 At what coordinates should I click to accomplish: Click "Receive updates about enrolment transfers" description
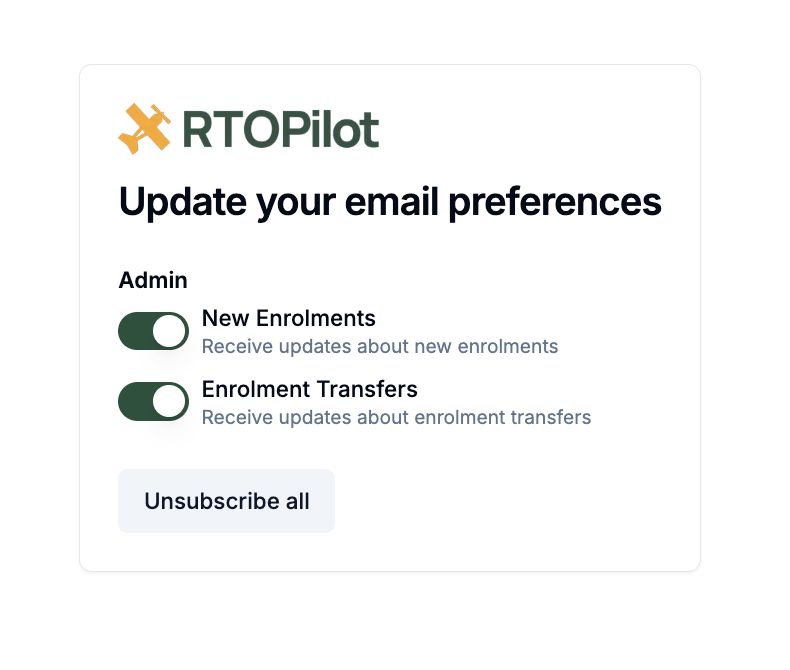[397, 417]
